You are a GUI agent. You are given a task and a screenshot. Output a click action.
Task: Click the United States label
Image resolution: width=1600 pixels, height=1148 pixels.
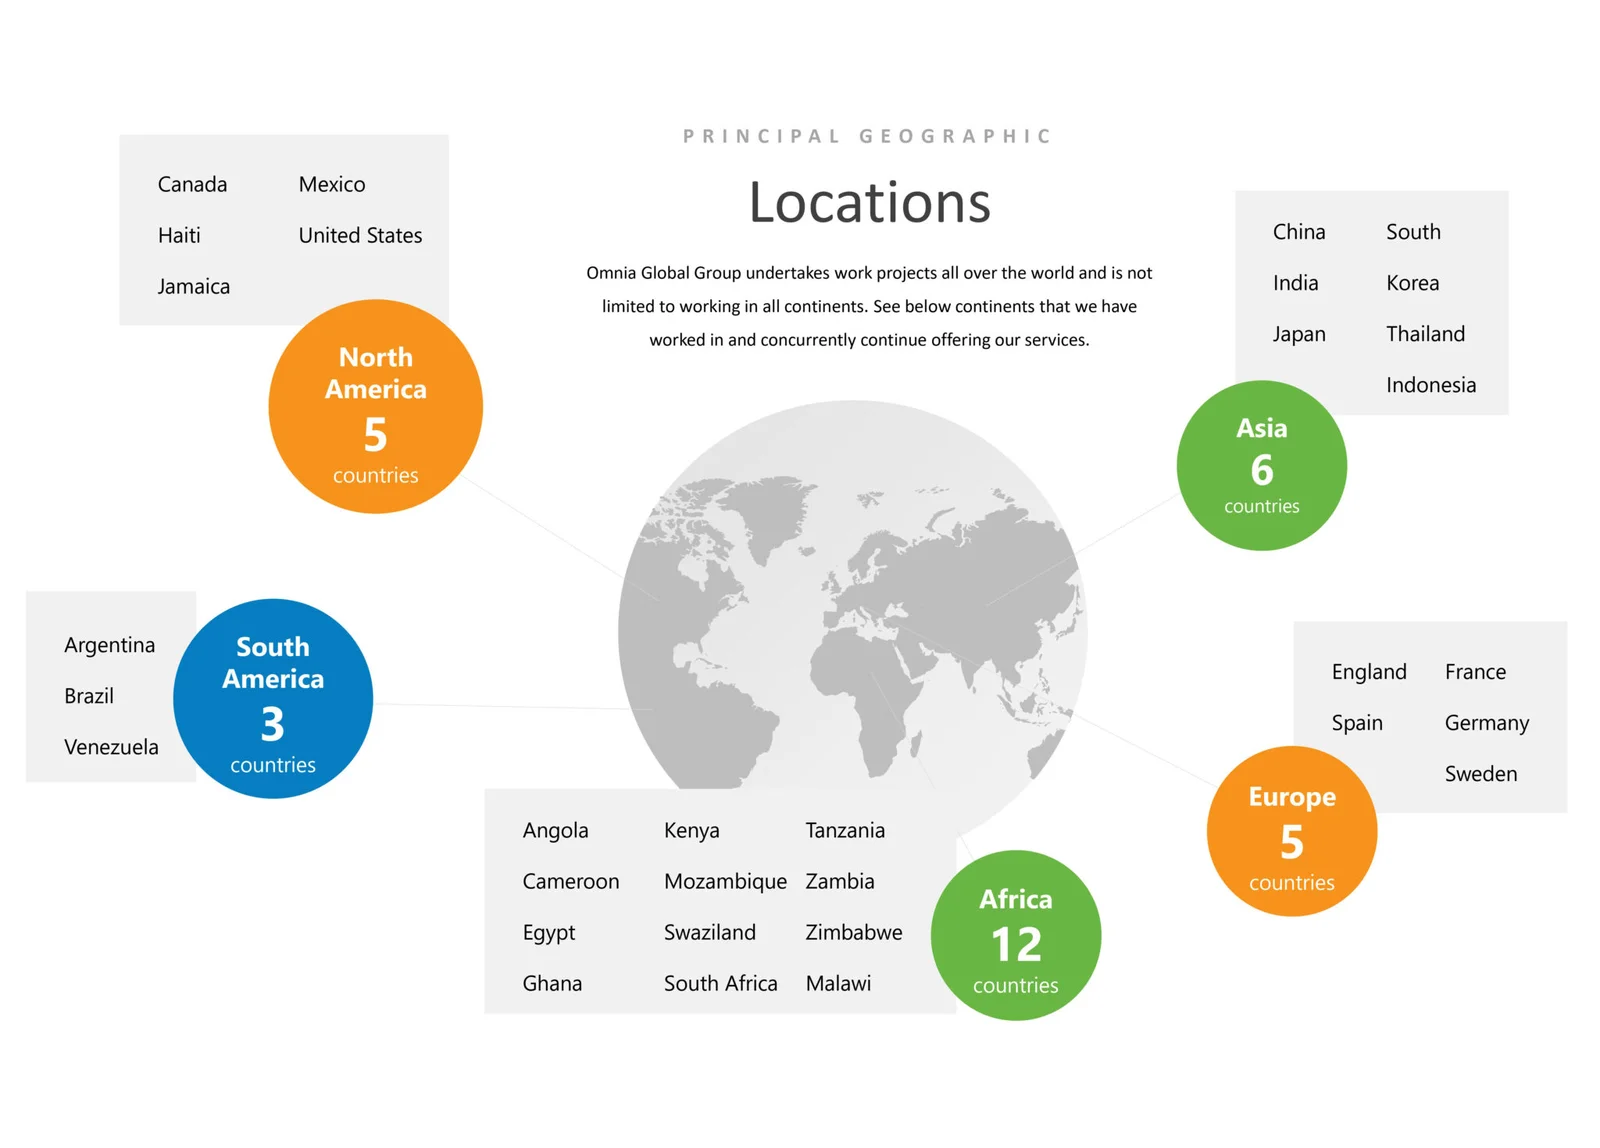[360, 236]
